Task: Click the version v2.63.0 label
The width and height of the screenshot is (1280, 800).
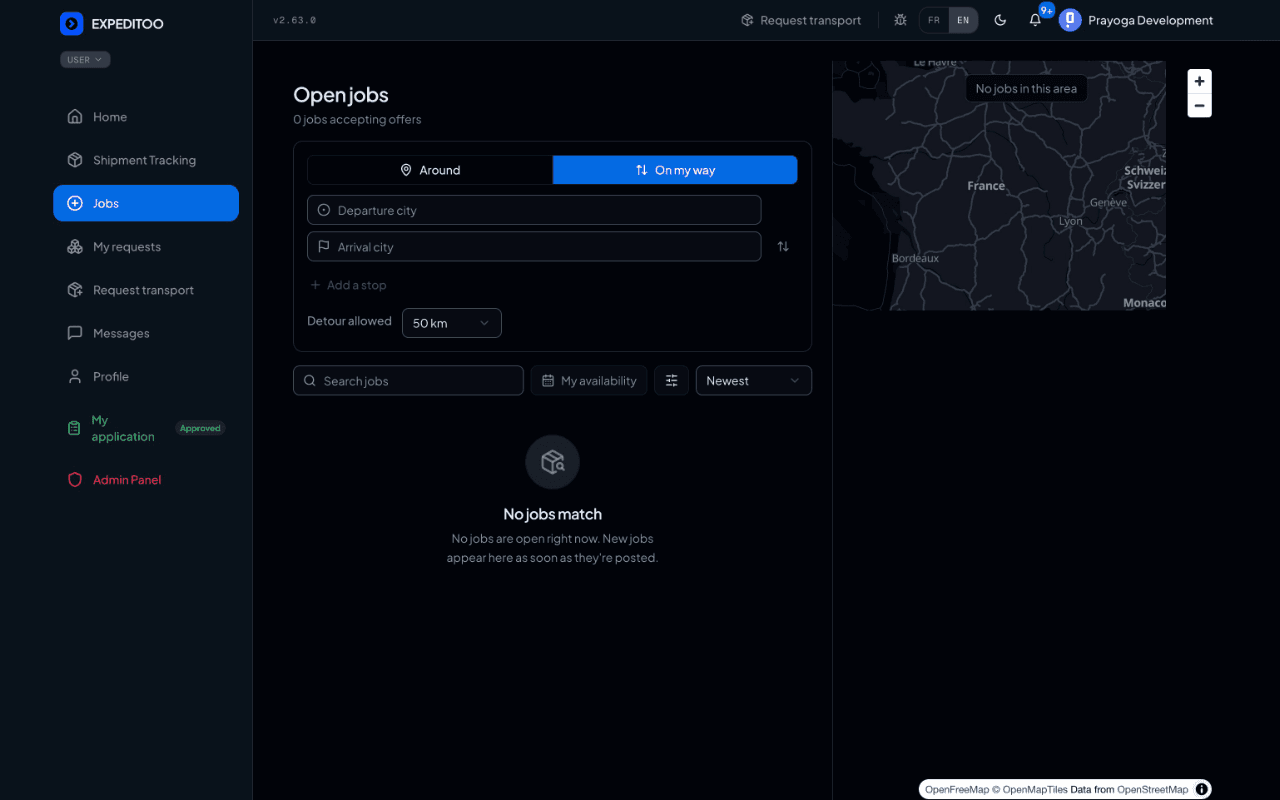Action: pyautogui.click(x=294, y=20)
